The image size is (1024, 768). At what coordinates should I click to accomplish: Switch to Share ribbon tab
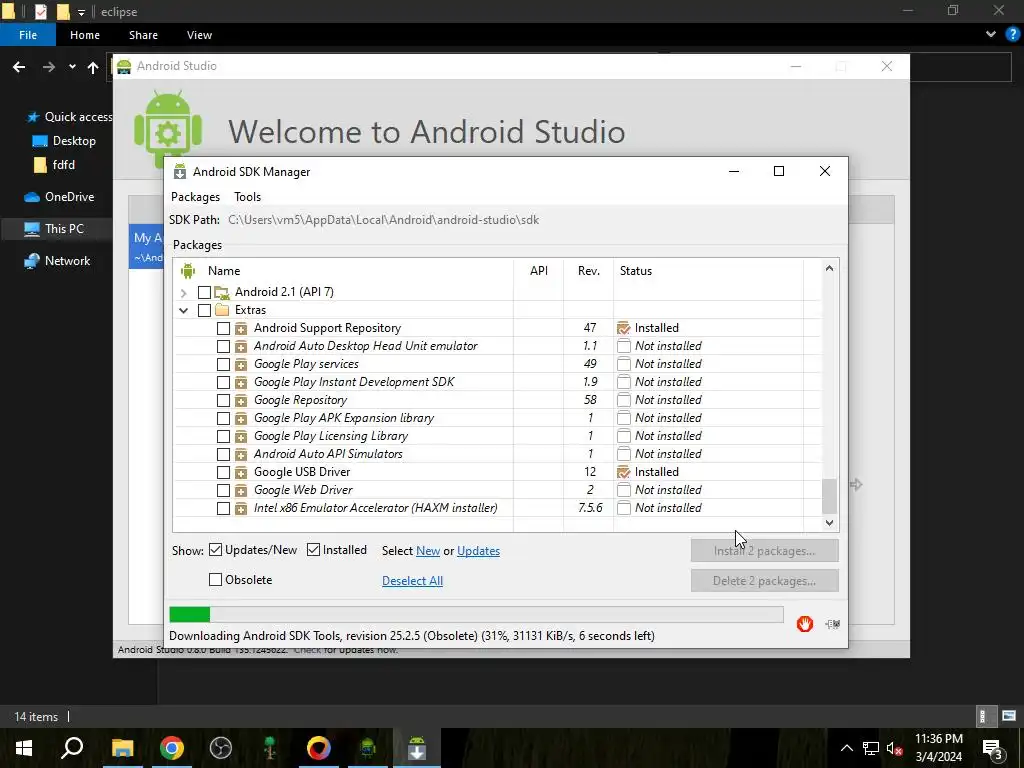click(x=143, y=35)
